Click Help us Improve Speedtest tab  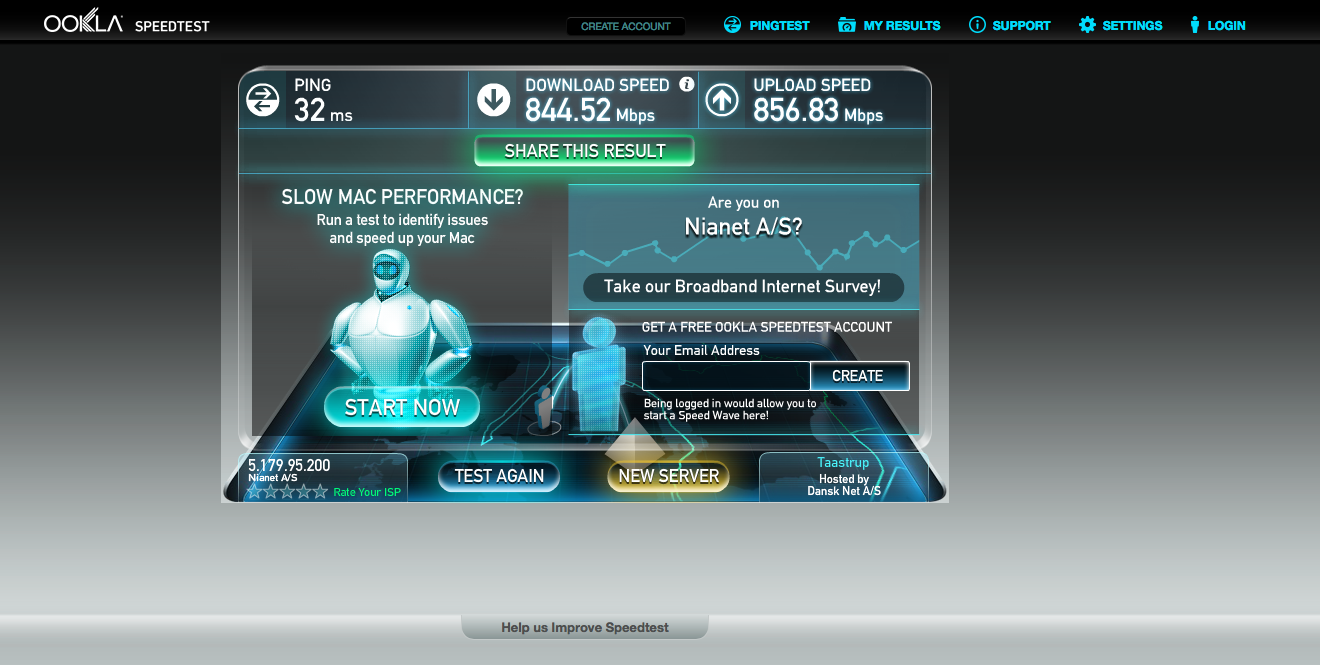(x=585, y=627)
